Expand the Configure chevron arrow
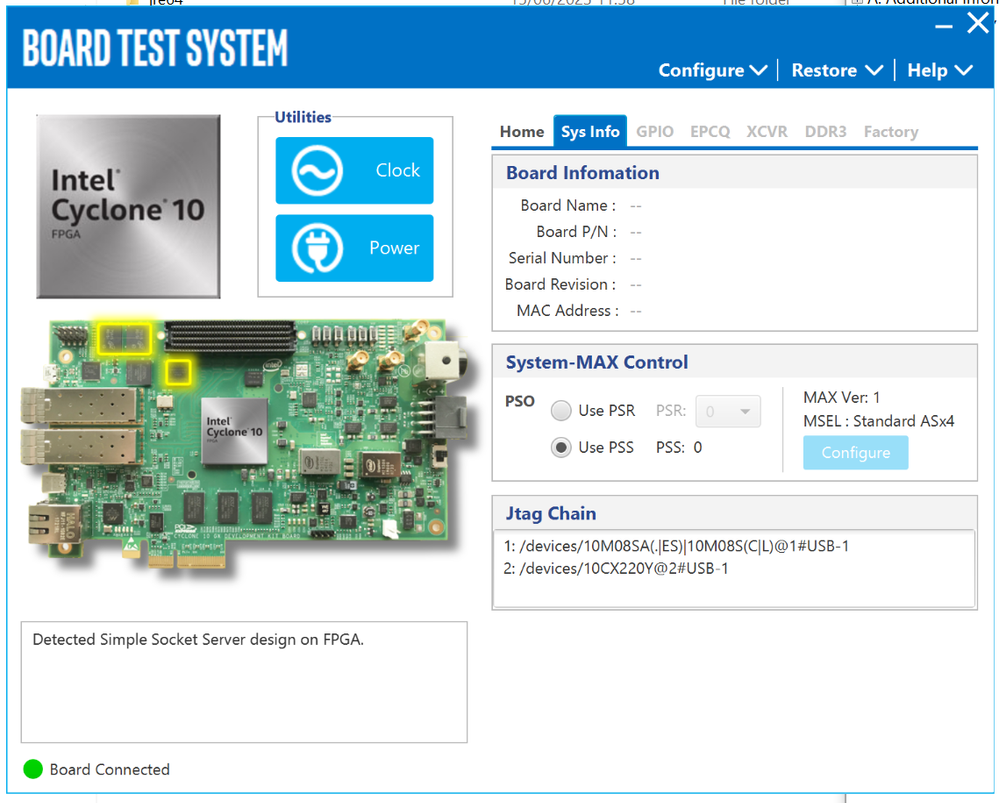This screenshot has width=999, height=803. (x=758, y=70)
